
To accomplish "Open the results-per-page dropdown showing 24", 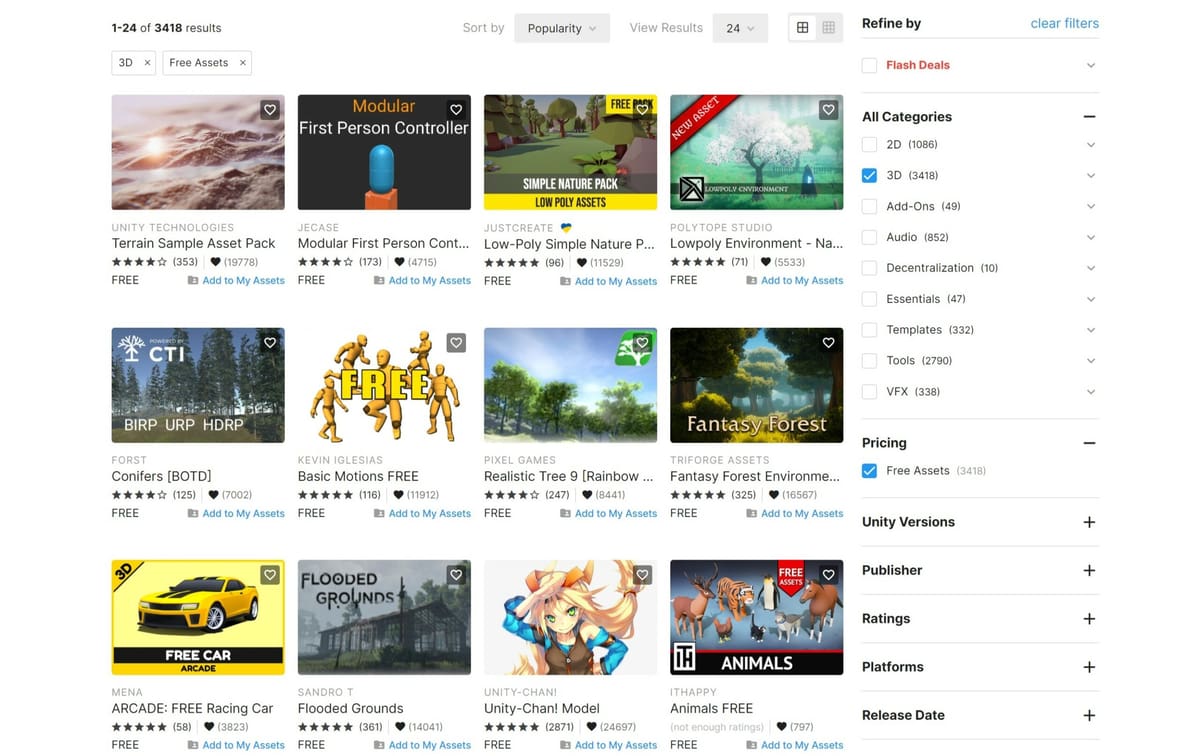I will tap(740, 27).
